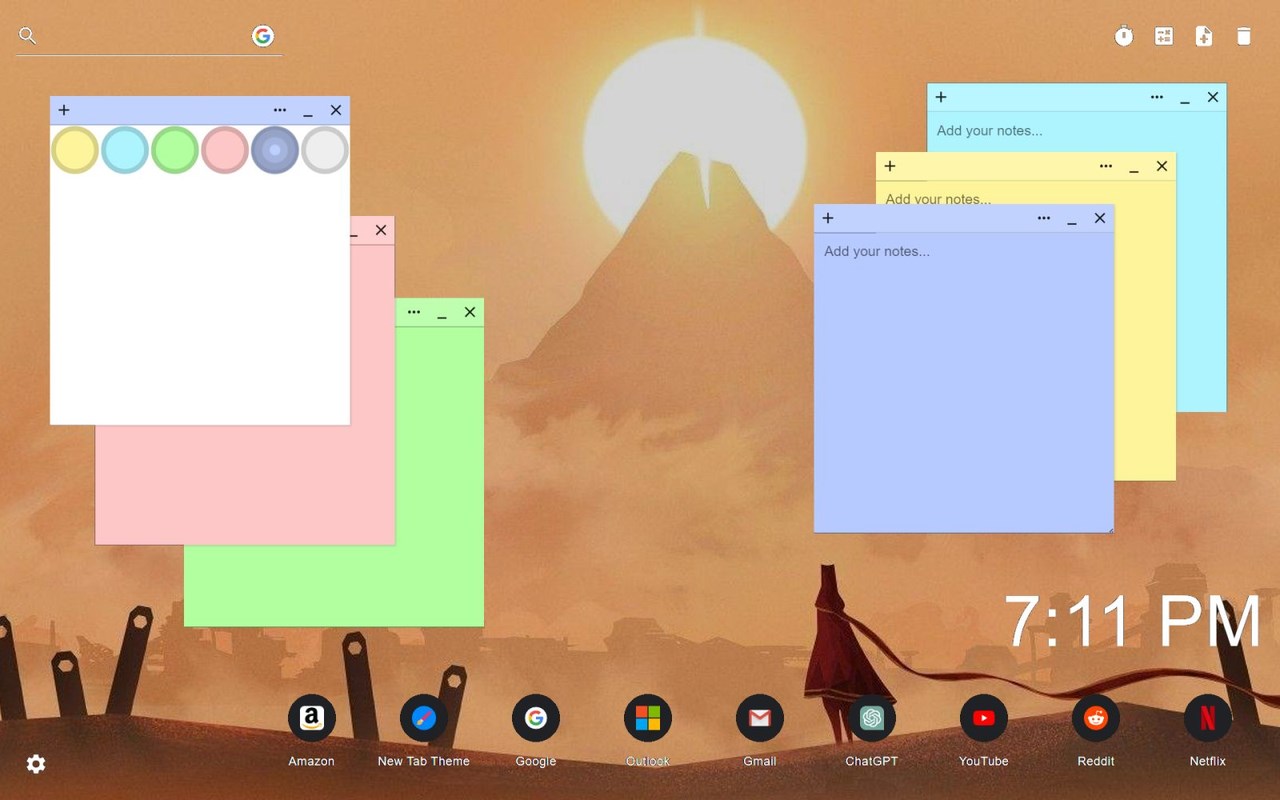1280x800 pixels.
Task: Click the 7:11 PM clock
Action: pyautogui.click(x=1133, y=621)
